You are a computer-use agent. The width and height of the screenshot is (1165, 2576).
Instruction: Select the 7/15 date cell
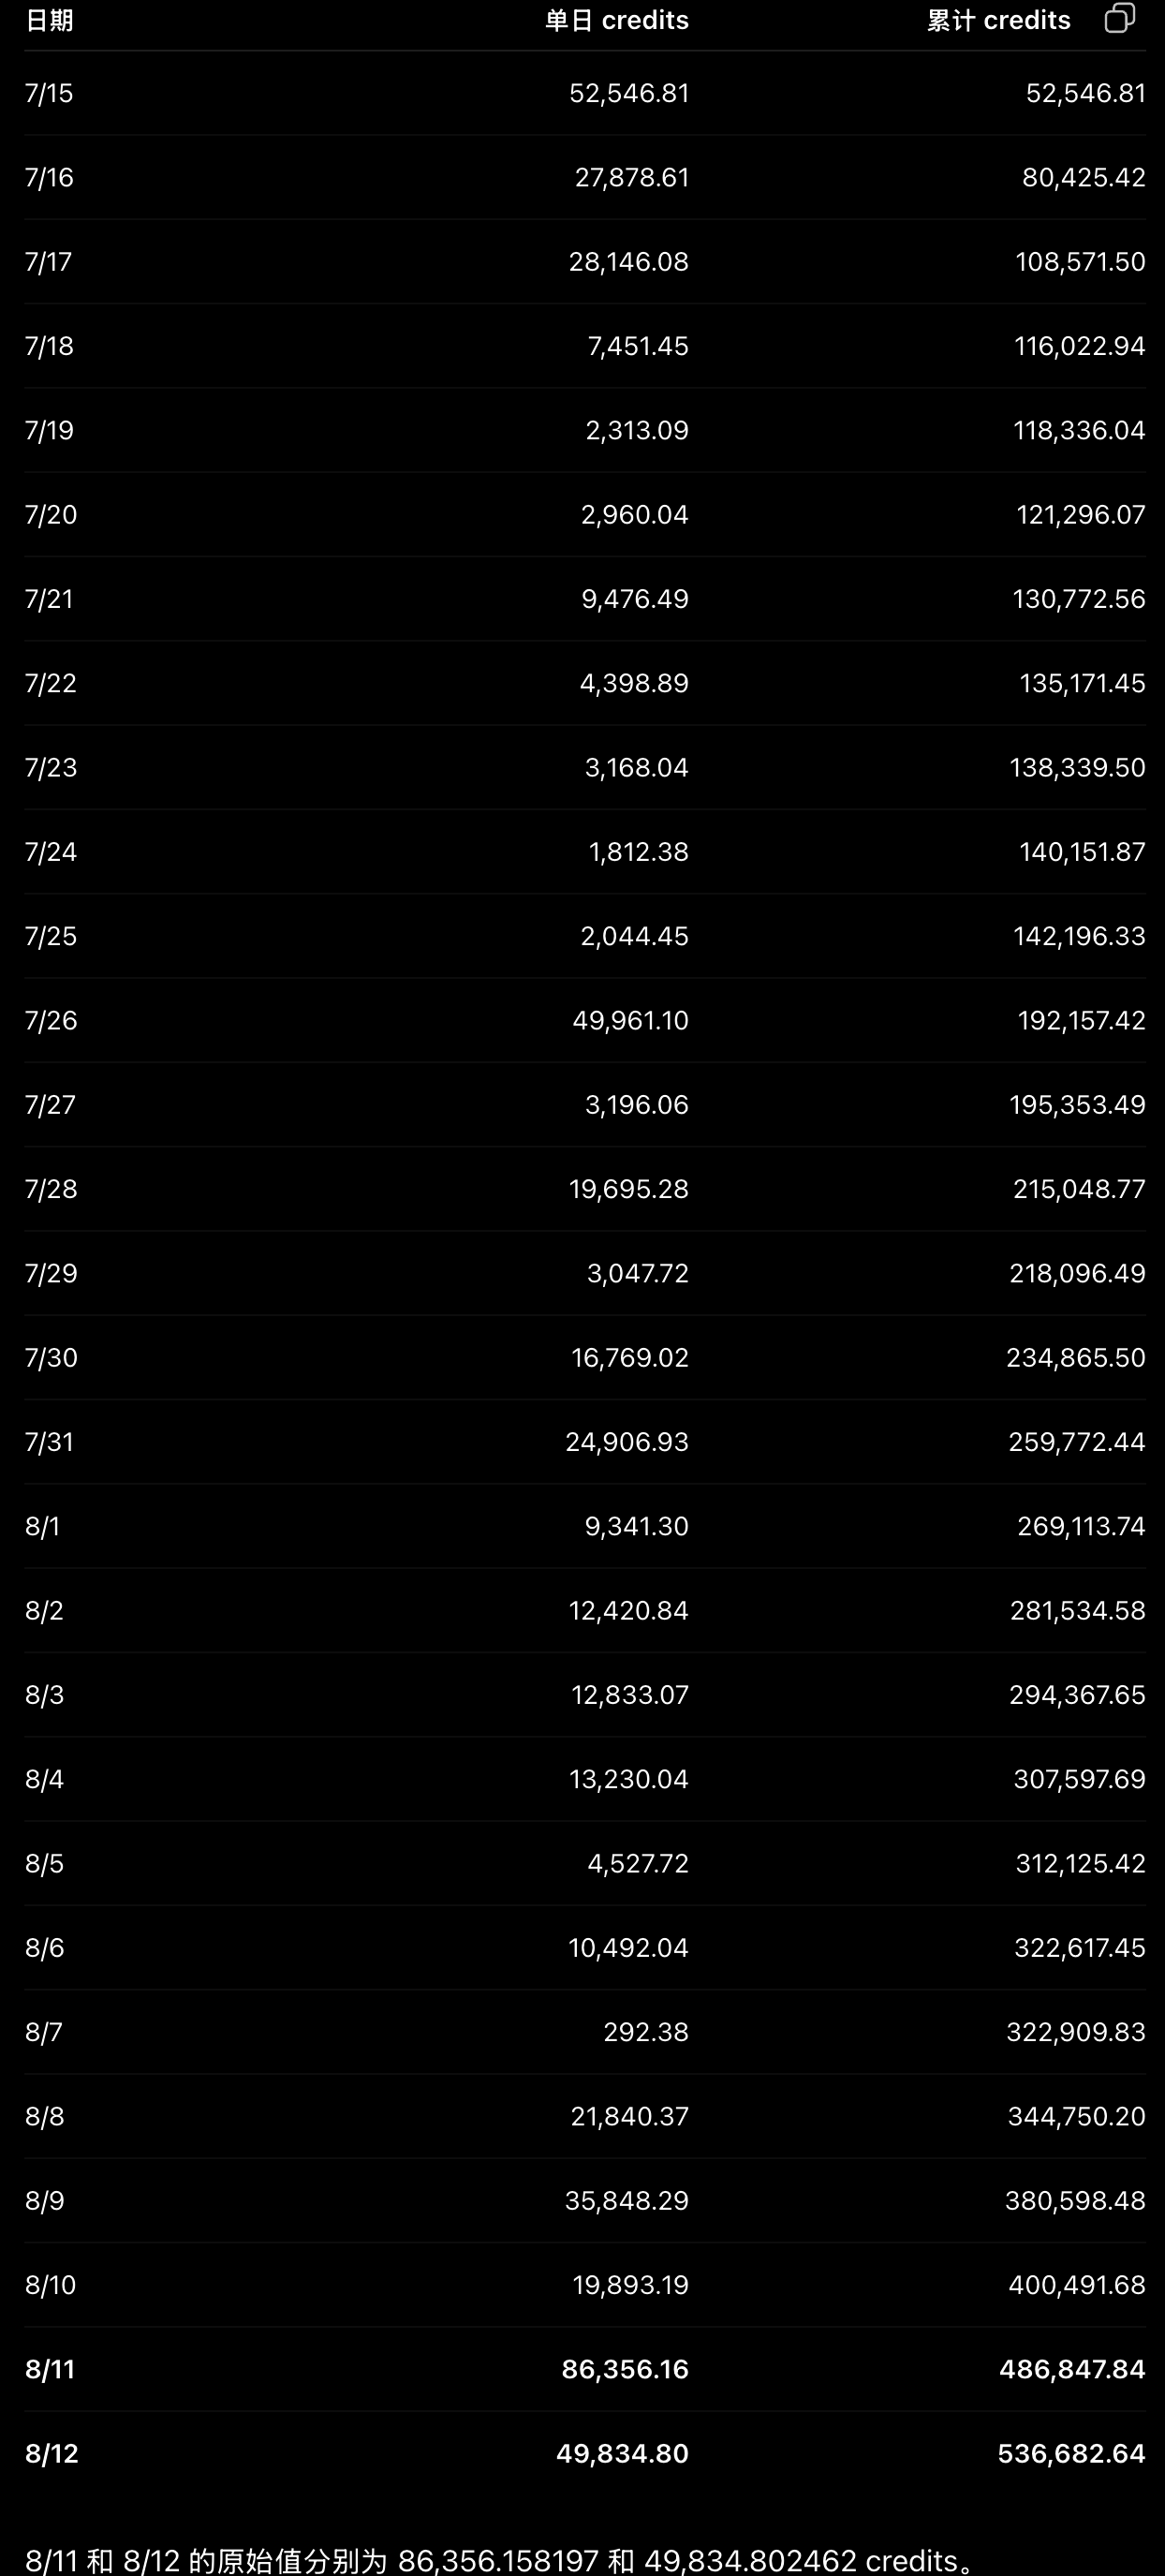click(49, 93)
